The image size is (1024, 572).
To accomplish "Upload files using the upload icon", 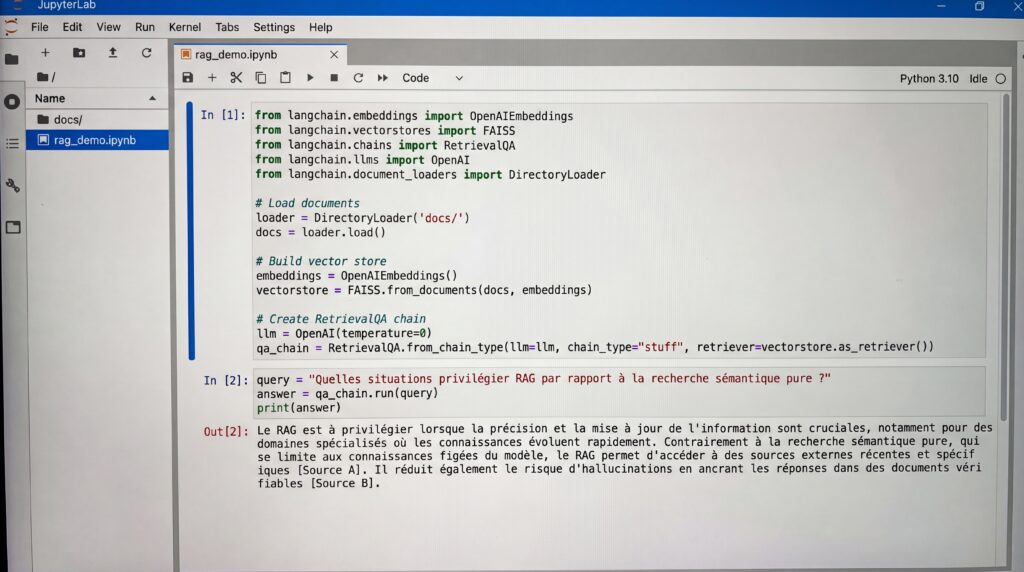I will point(112,52).
